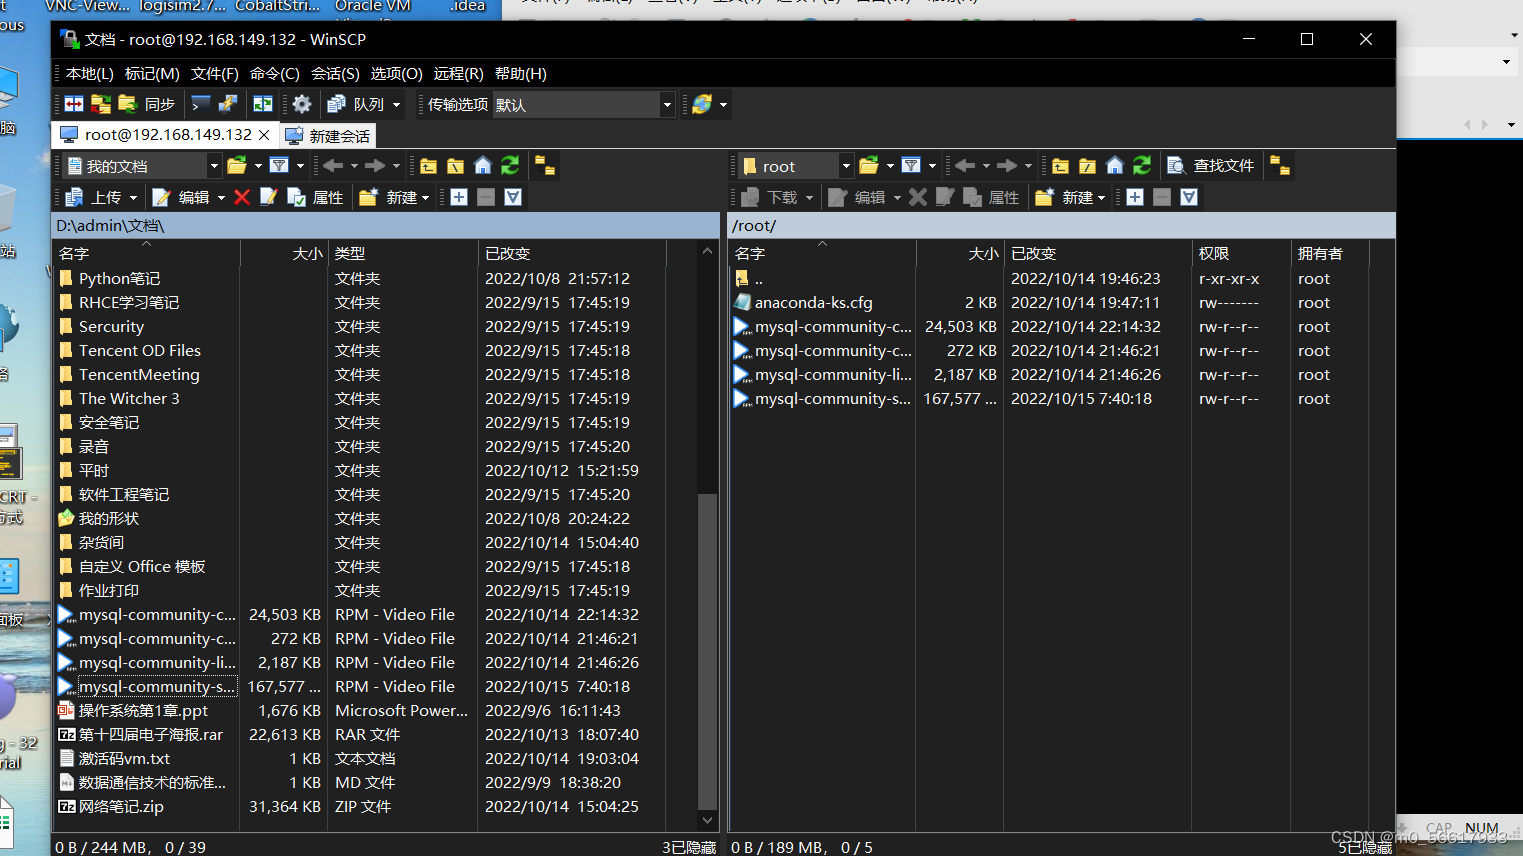The width and height of the screenshot is (1523, 856).
Task: Expand the remote 新建 dropdown arrow
Action: pos(1101,197)
